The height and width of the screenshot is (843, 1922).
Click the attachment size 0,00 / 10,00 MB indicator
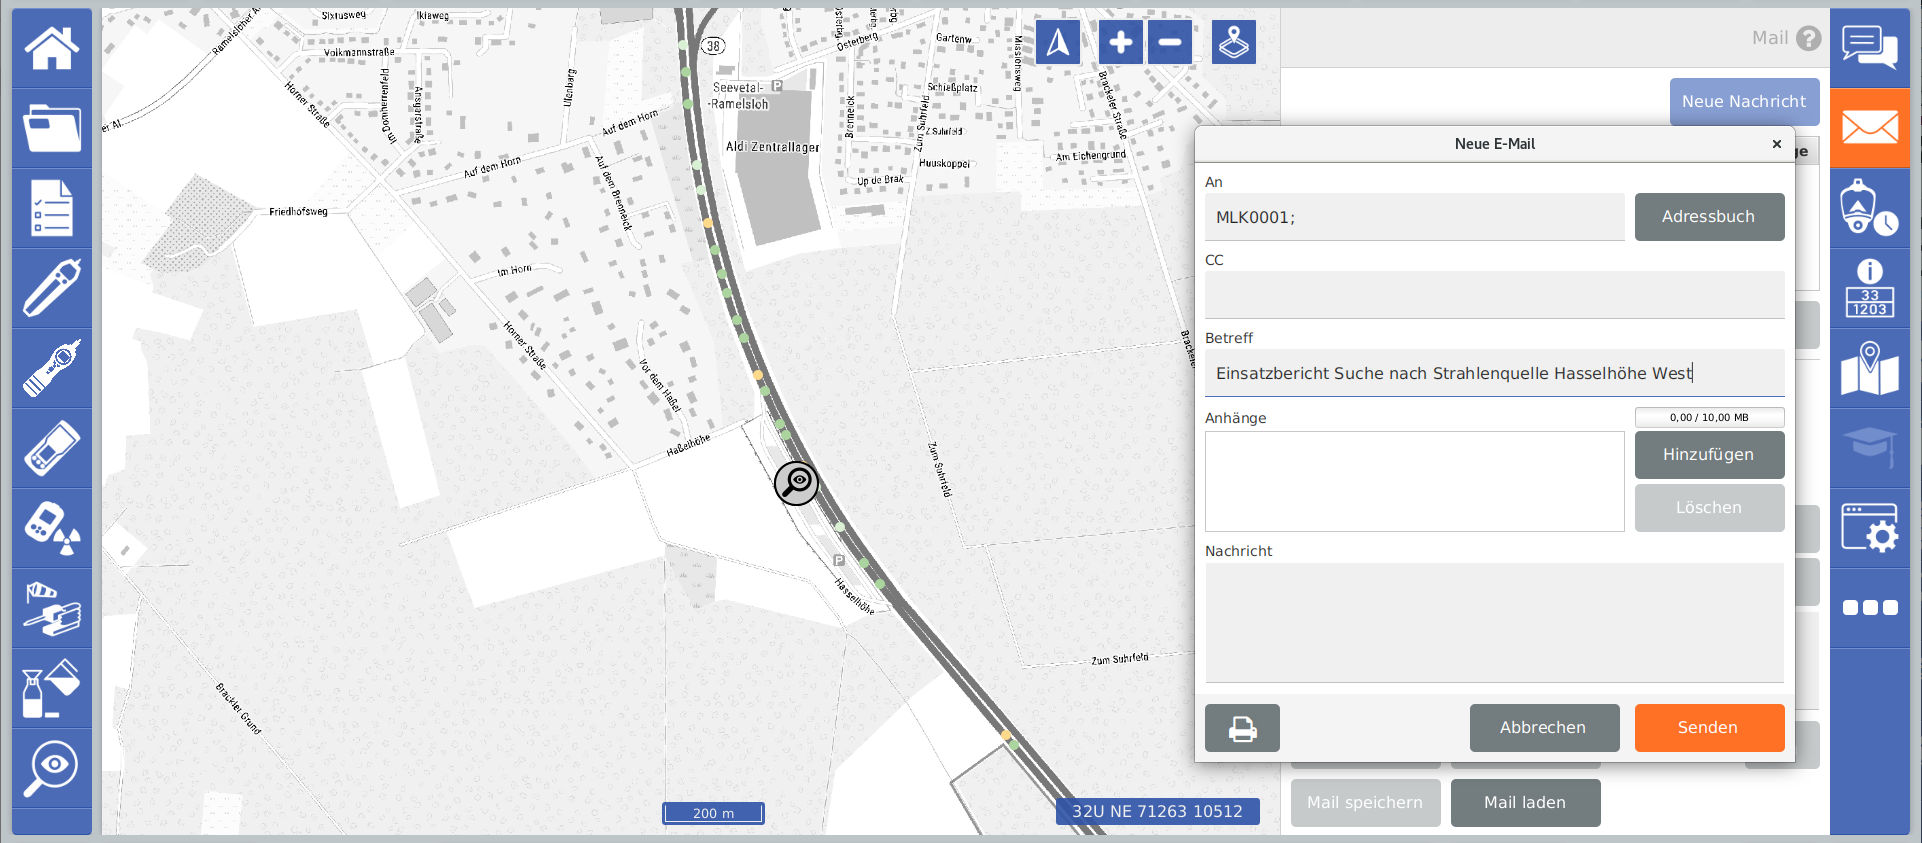[x=1709, y=417]
